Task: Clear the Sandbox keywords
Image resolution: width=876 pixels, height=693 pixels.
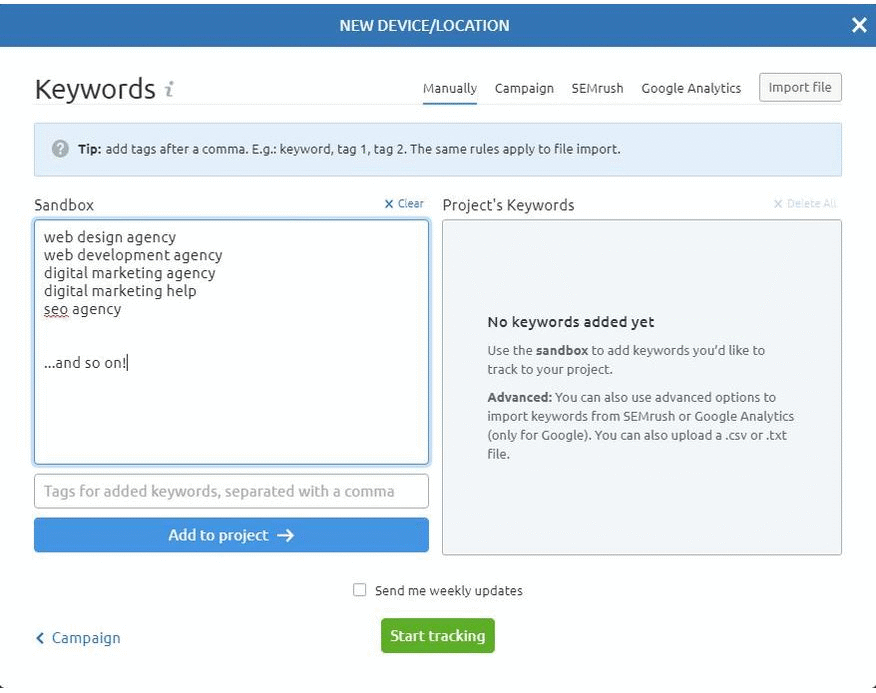Action: point(404,204)
